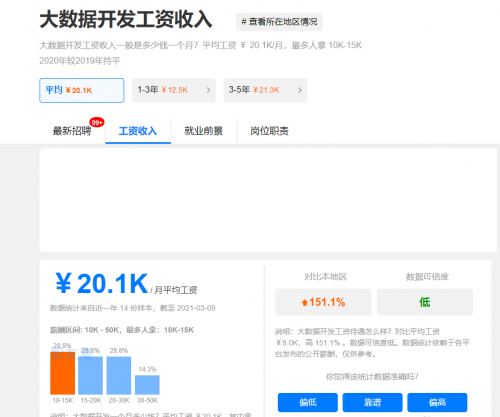Vote 偏高 on data accuracy
This screenshot has width=500, height=417.
click(437, 402)
